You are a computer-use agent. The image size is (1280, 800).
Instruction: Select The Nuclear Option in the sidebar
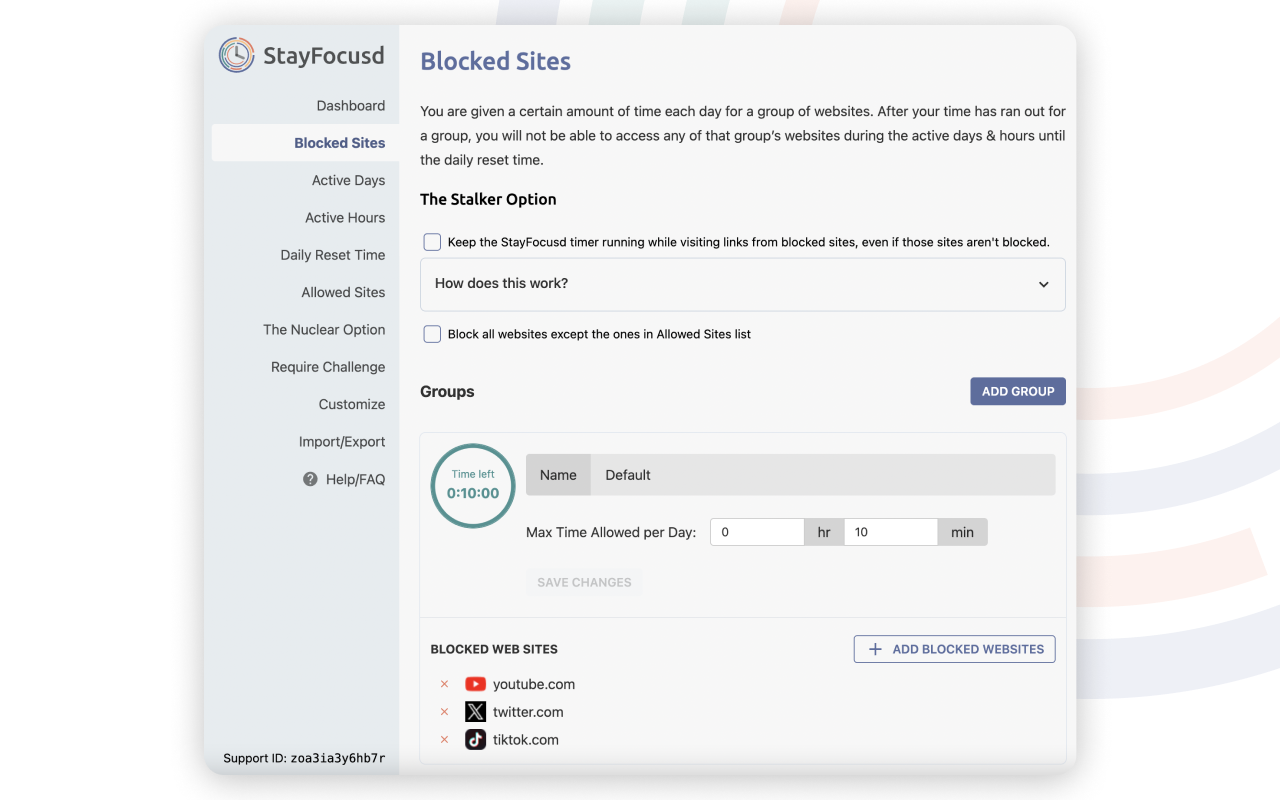click(324, 329)
